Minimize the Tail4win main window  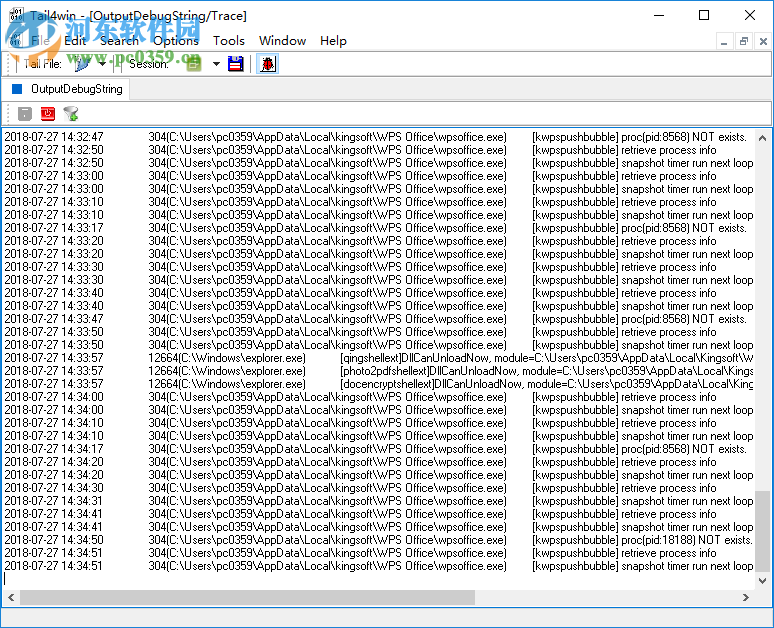(659, 15)
